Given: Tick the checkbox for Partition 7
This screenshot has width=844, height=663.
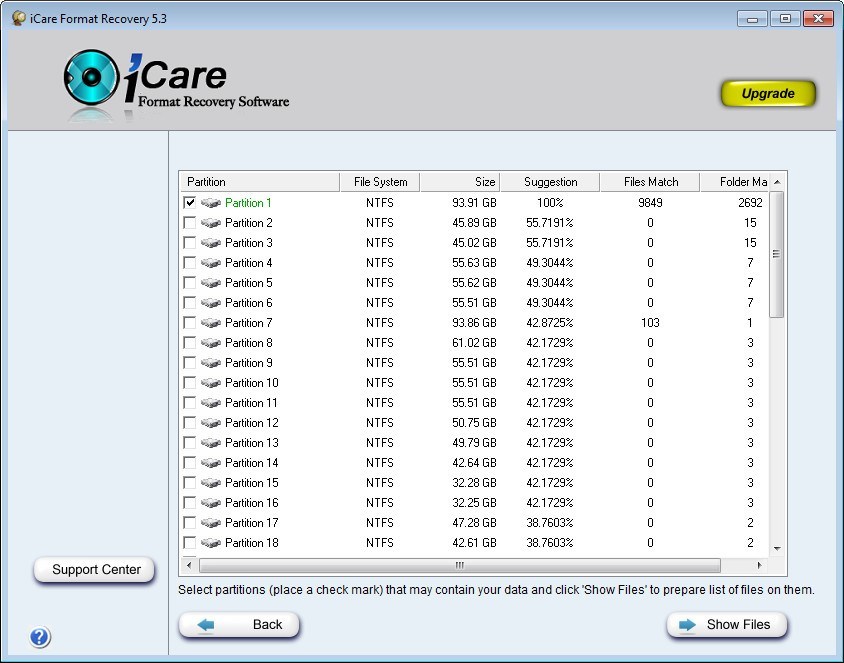Looking at the screenshot, I should pos(189,323).
